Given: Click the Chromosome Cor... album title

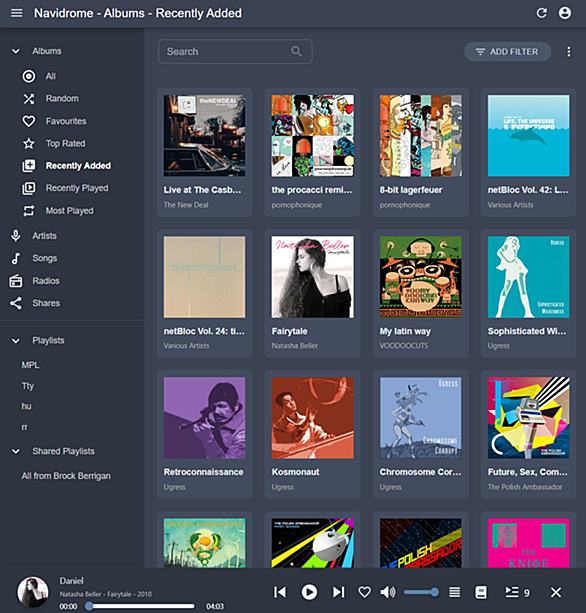Looking at the screenshot, I should [420, 472].
